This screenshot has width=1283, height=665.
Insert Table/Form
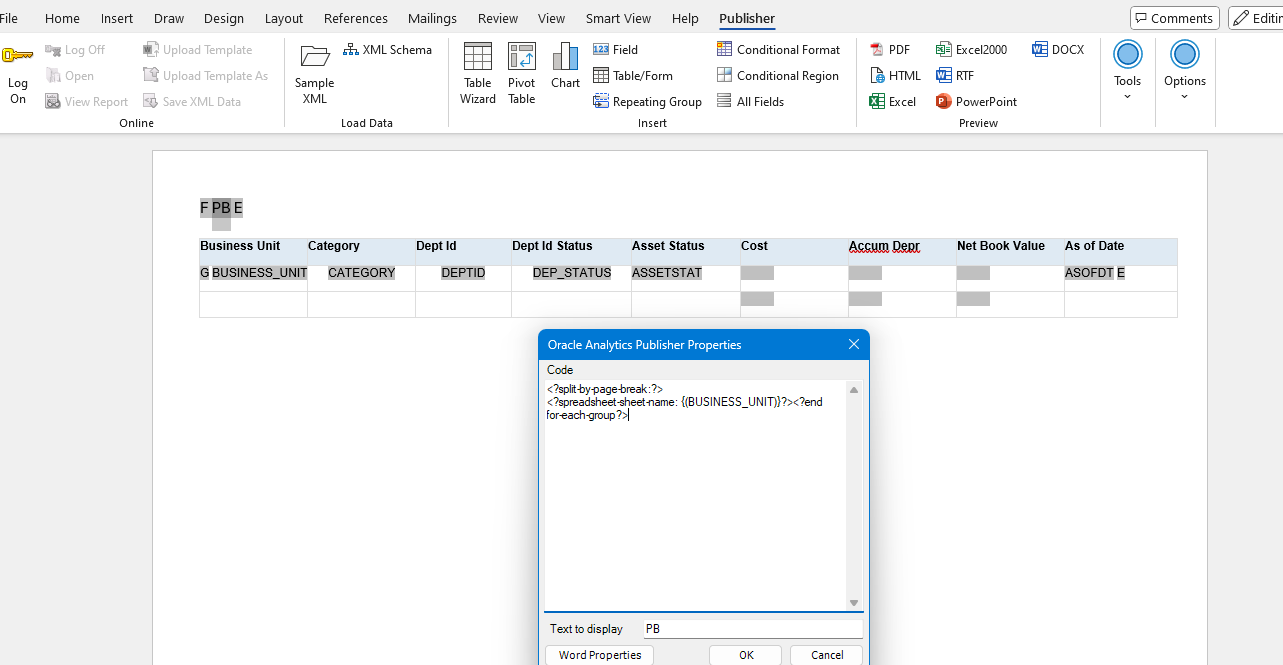coord(633,76)
